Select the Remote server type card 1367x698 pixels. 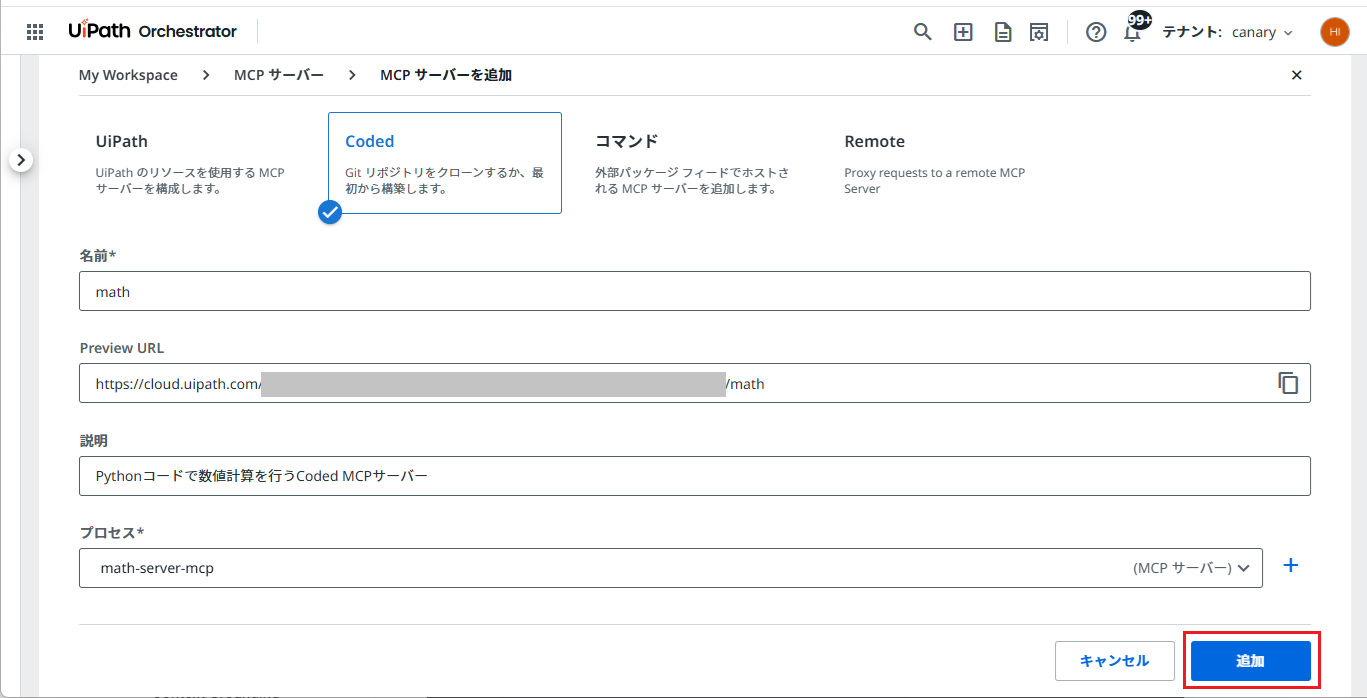[x=944, y=163]
